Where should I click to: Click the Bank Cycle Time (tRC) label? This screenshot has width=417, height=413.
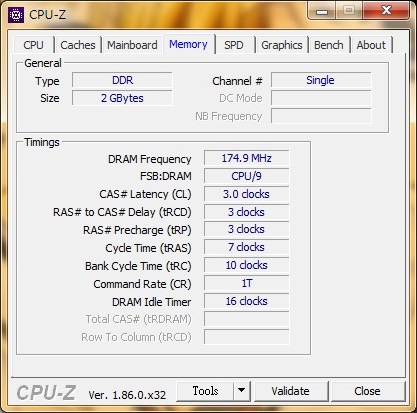point(138,266)
